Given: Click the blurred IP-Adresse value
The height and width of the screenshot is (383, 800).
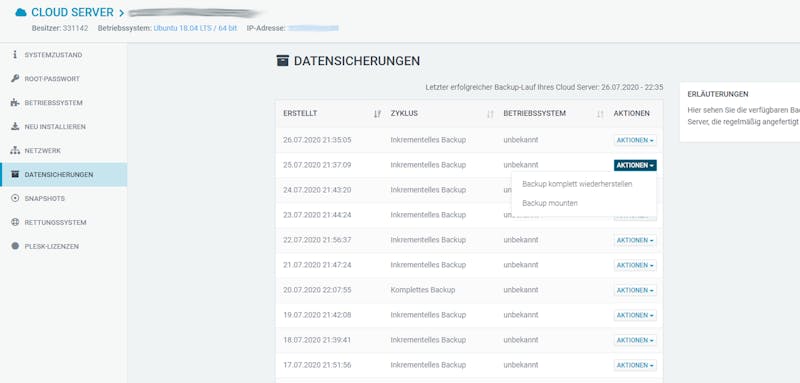Looking at the screenshot, I should [x=313, y=29].
